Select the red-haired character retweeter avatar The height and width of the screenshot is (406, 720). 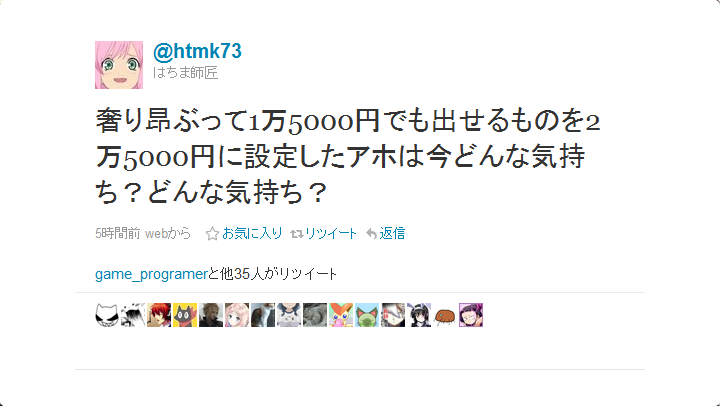(159, 315)
